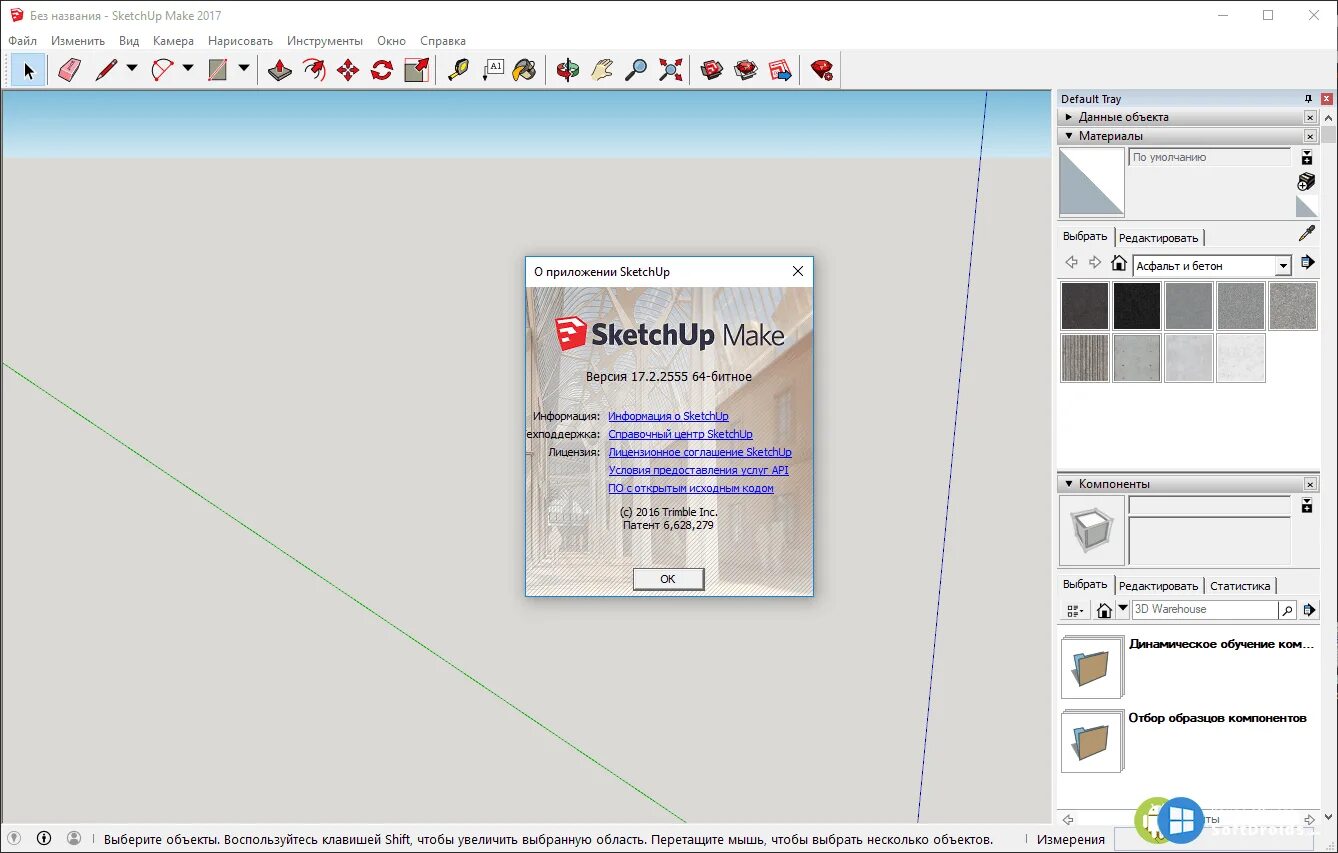Open the Arc tool dropdown arrow

[187, 69]
